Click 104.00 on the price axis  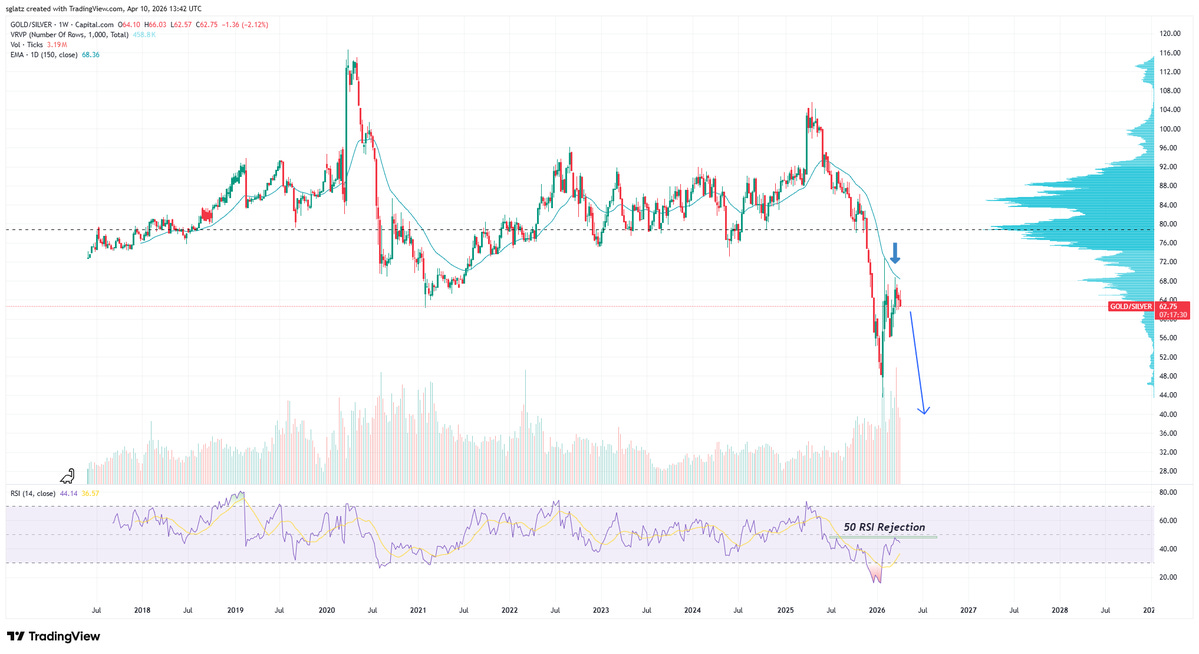pos(1169,110)
